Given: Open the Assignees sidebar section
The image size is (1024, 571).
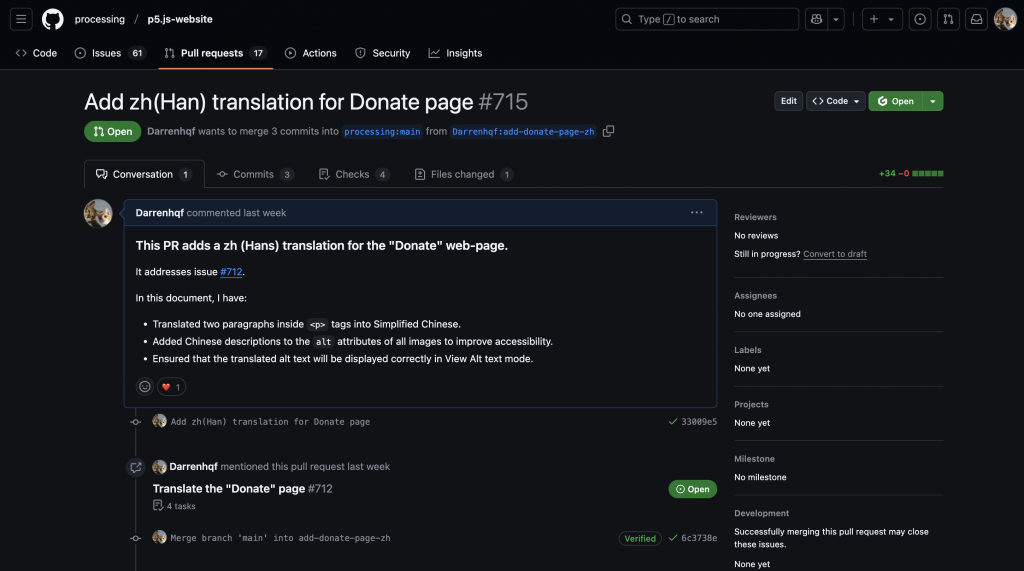Looking at the screenshot, I should pyautogui.click(x=756, y=296).
